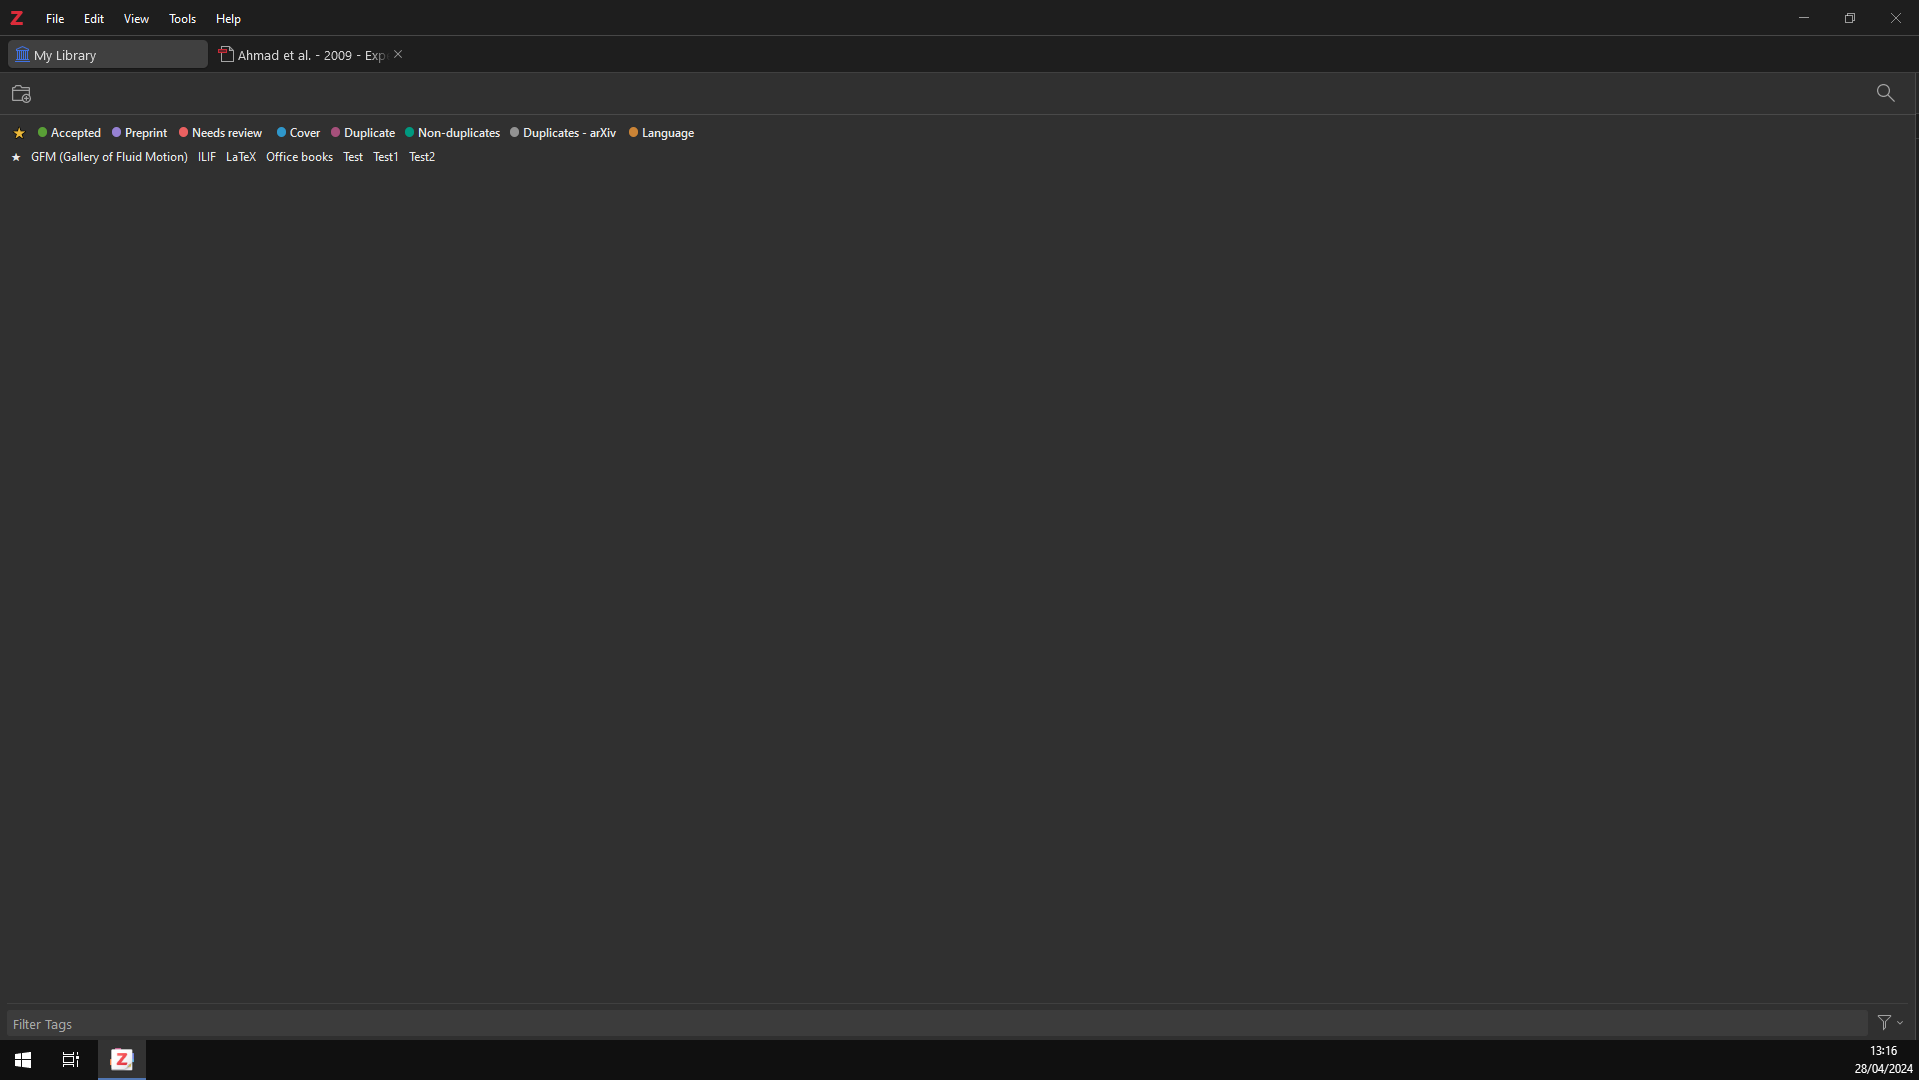Select the Office books tag
Image resolution: width=1919 pixels, height=1080 pixels.
[x=299, y=157]
